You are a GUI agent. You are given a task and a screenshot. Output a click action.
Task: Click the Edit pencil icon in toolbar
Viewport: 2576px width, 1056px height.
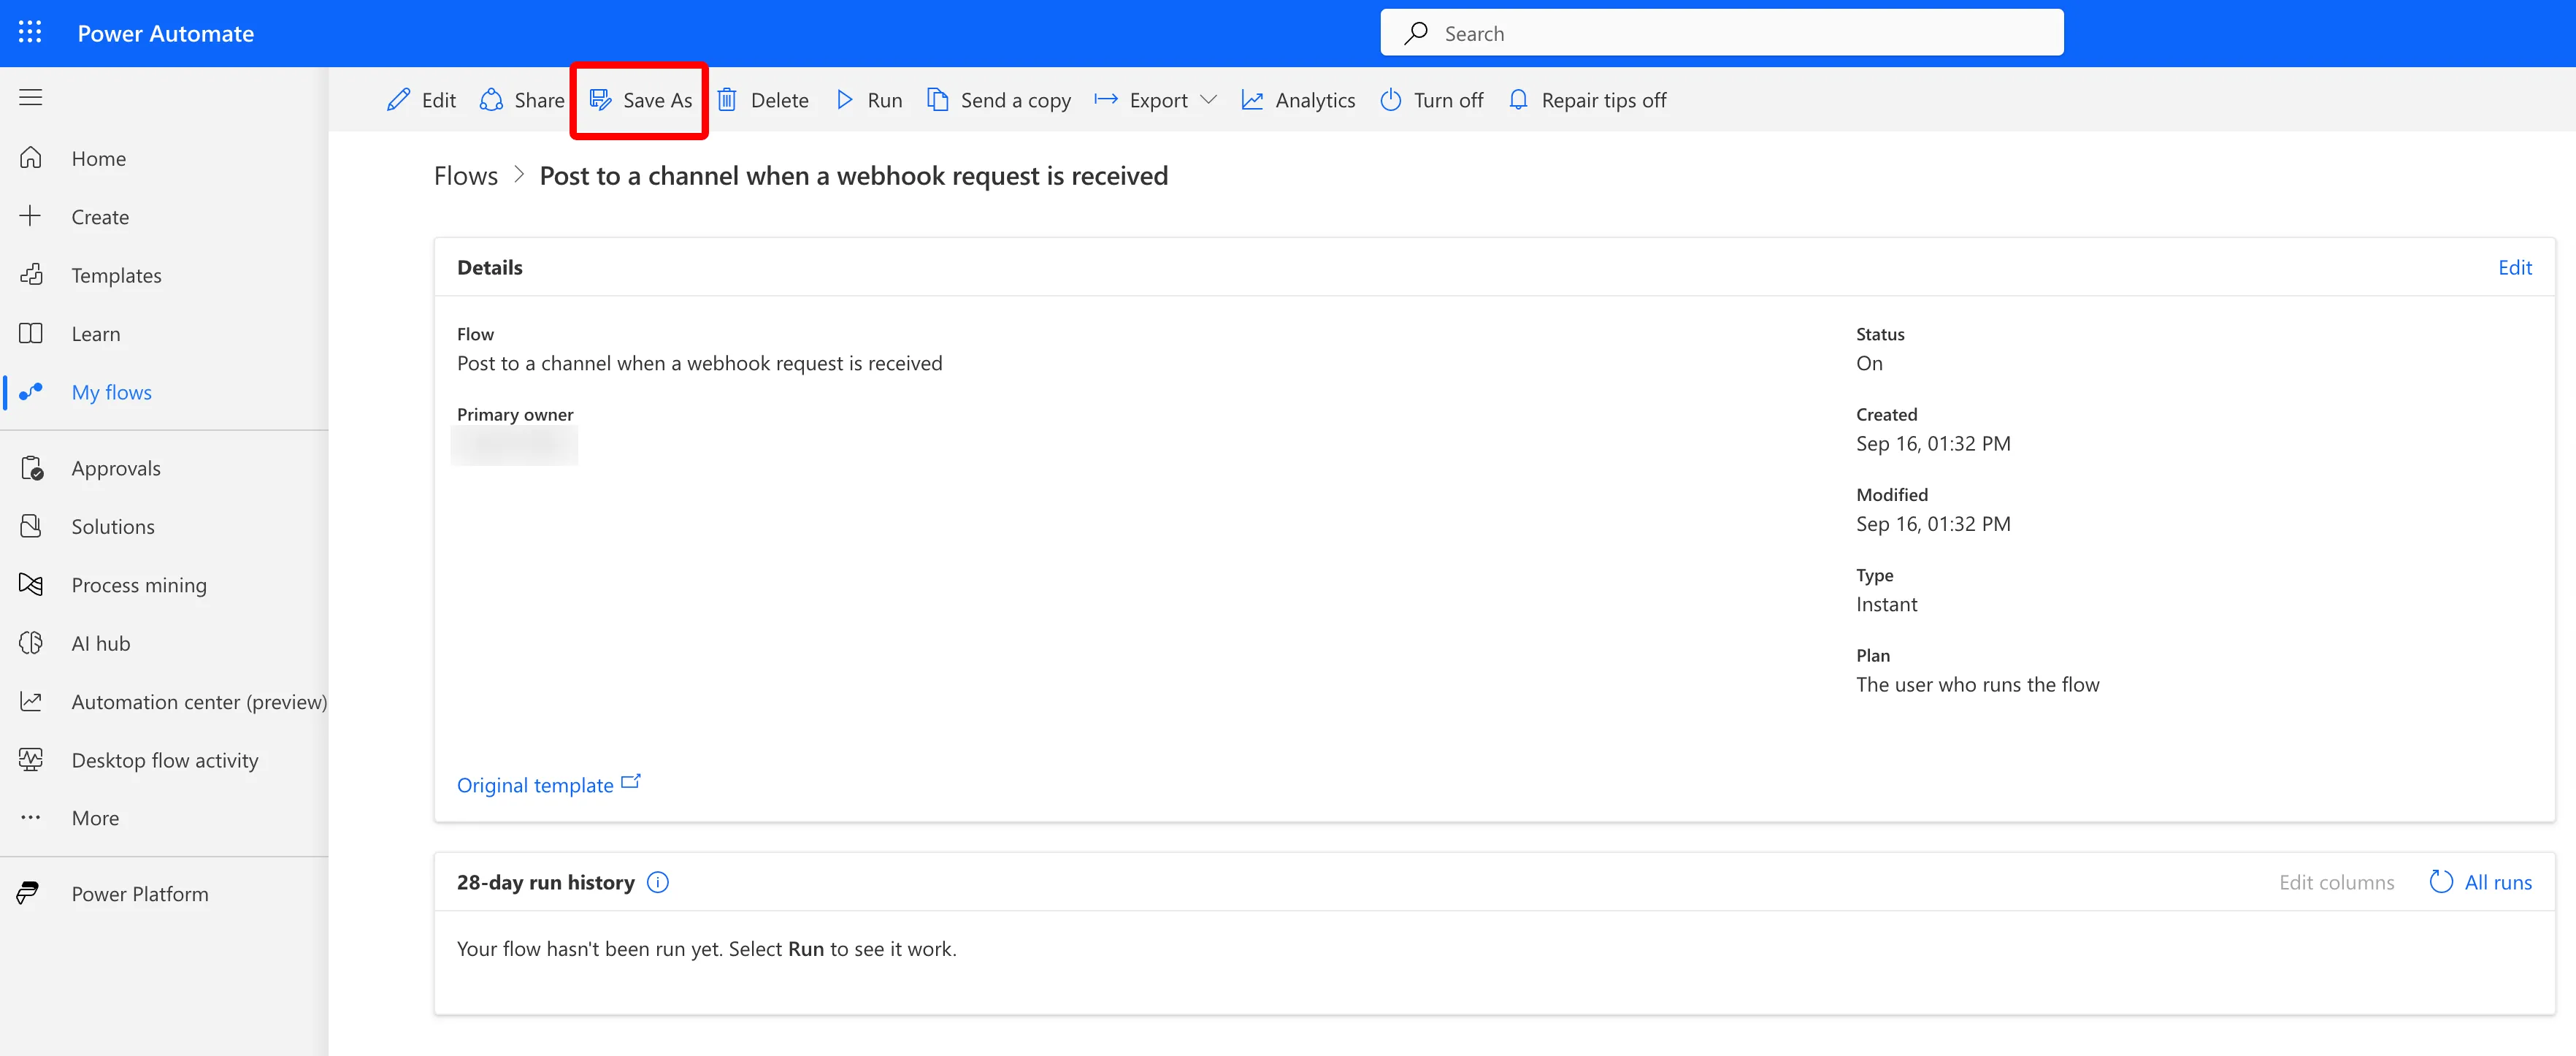click(x=398, y=100)
